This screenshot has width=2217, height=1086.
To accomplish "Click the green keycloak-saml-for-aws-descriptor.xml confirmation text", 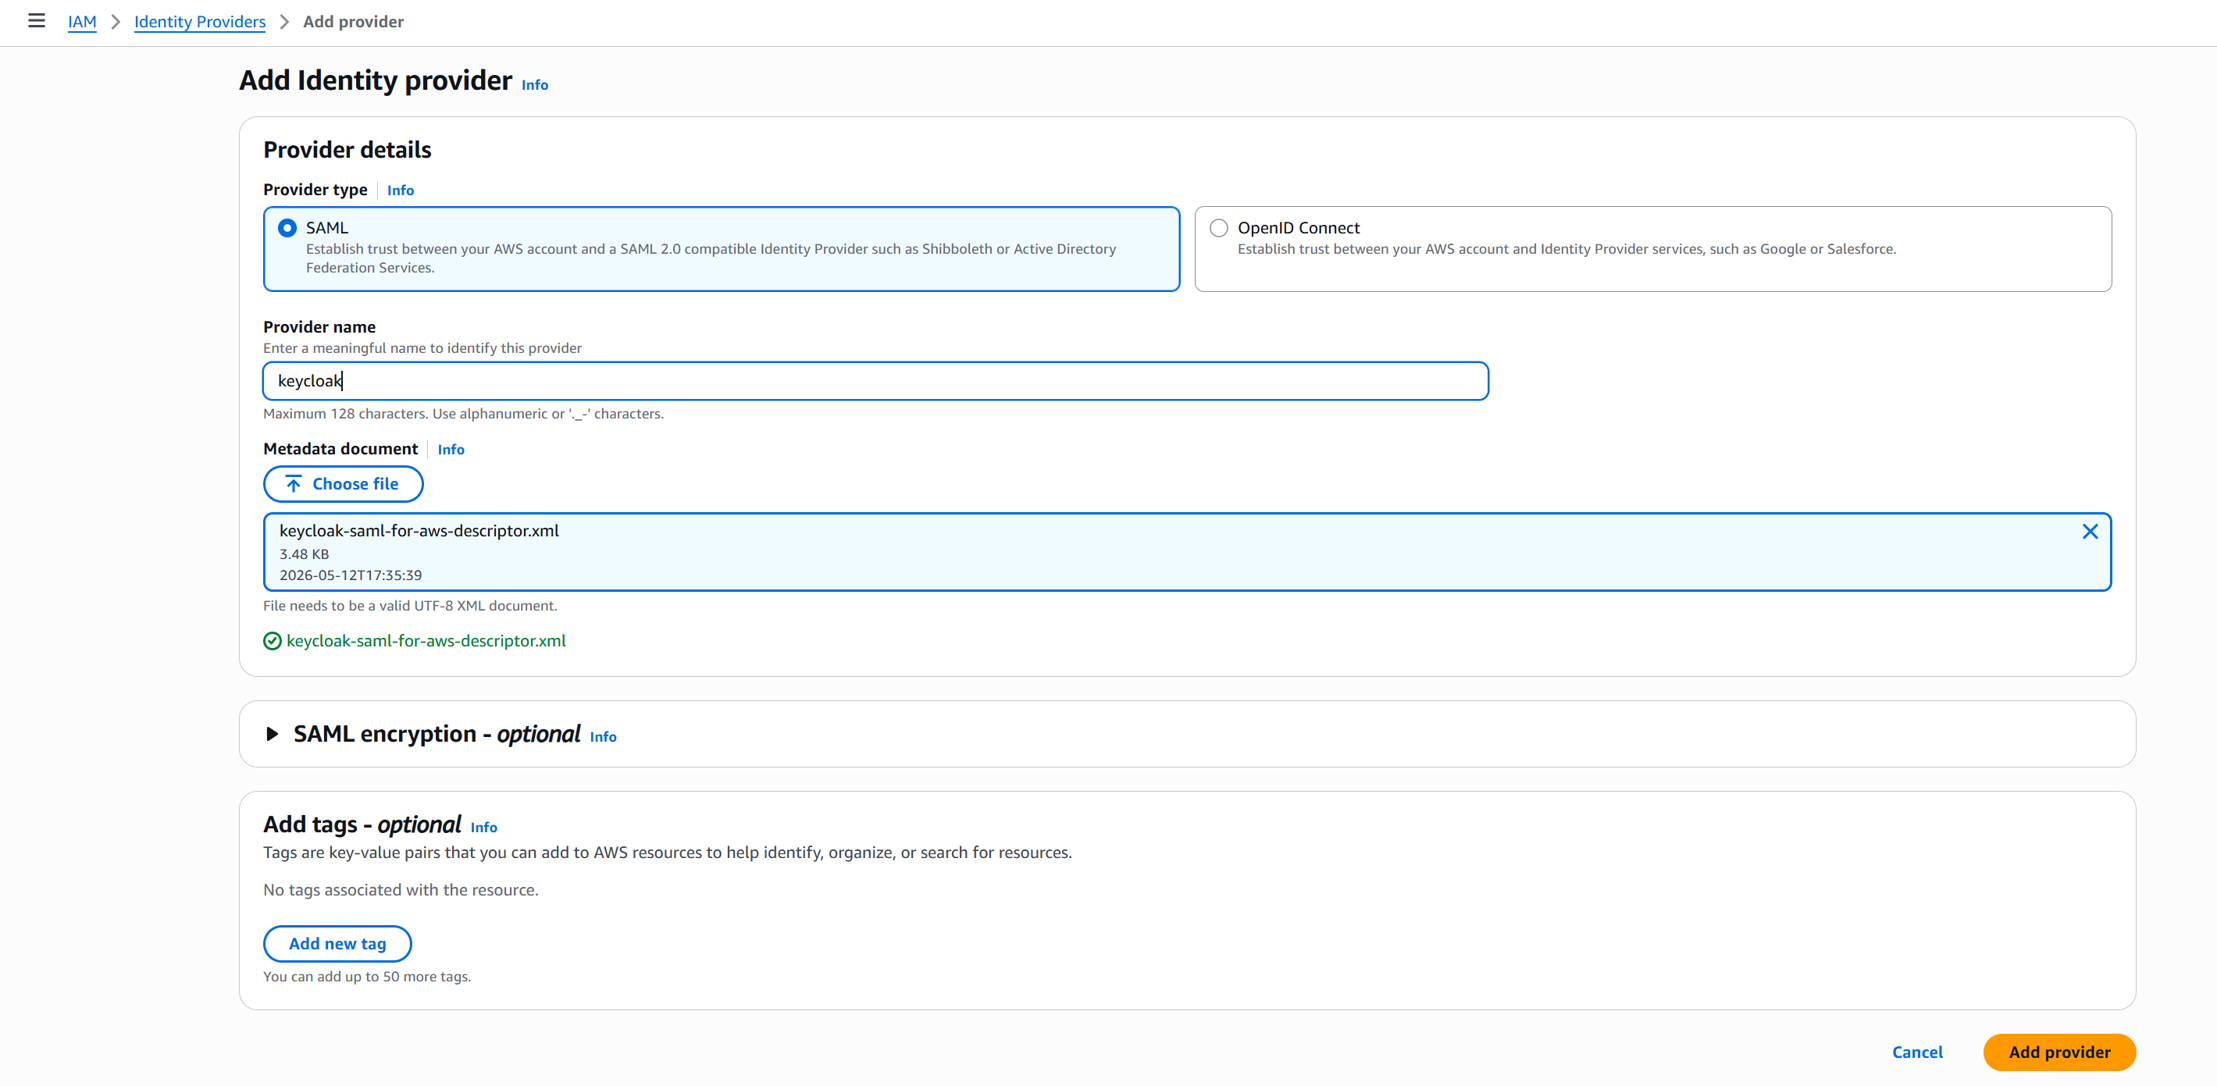I will tap(426, 641).
